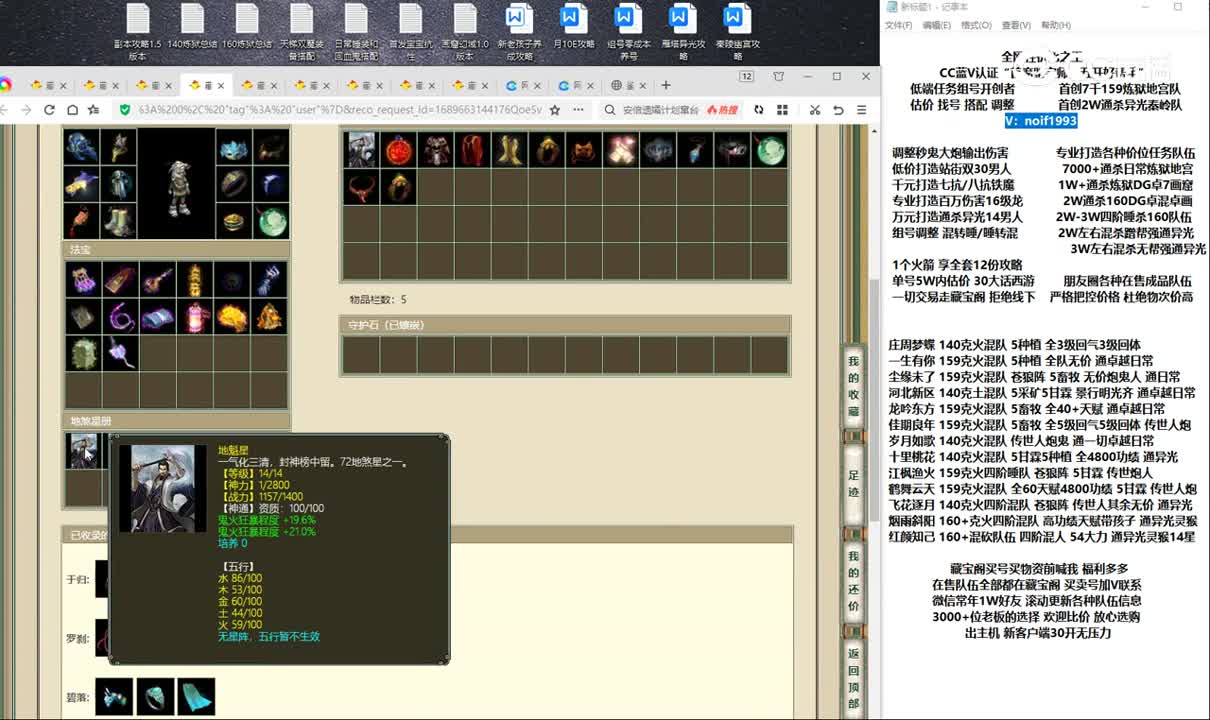The width and height of the screenshot is (1210, 720).
Task: Click 法宝 section header
Action: [177, 249]
